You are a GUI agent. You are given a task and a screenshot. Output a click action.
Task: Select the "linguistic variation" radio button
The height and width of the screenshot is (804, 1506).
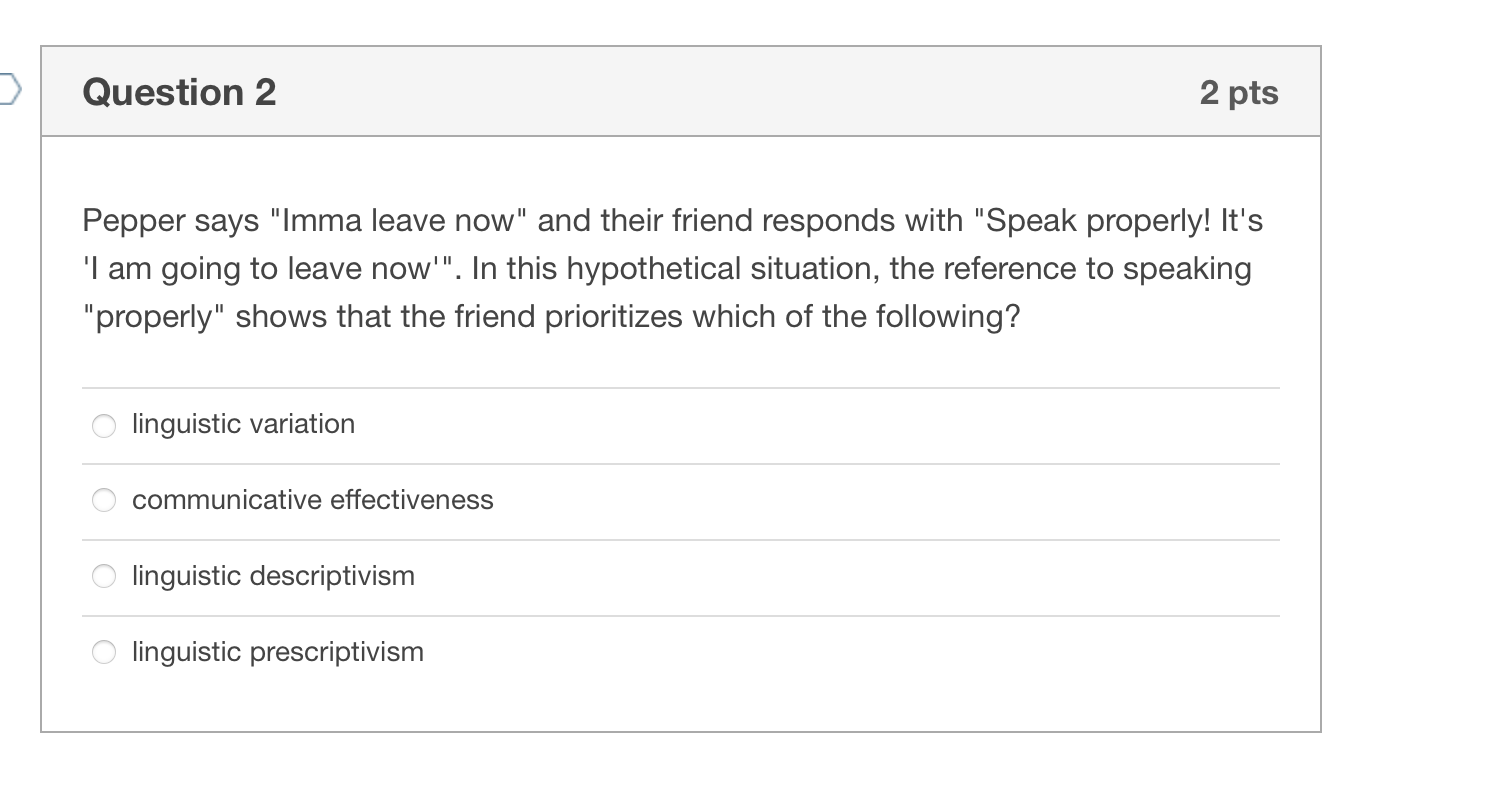click(x=104, y=426)
